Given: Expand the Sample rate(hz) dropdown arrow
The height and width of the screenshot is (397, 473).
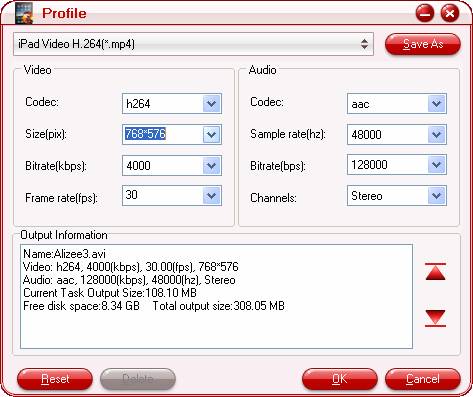Looking at the screenshot, I should point(437,135).
